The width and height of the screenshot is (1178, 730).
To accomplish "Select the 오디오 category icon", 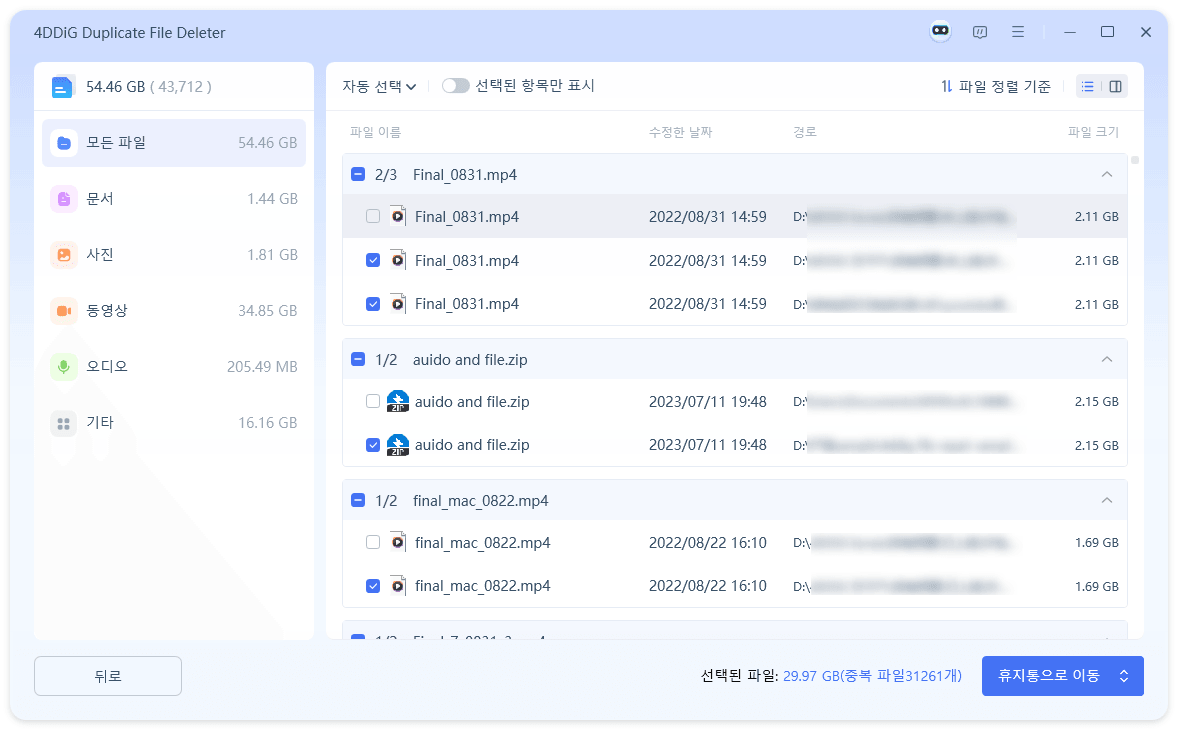I will 63,366.
